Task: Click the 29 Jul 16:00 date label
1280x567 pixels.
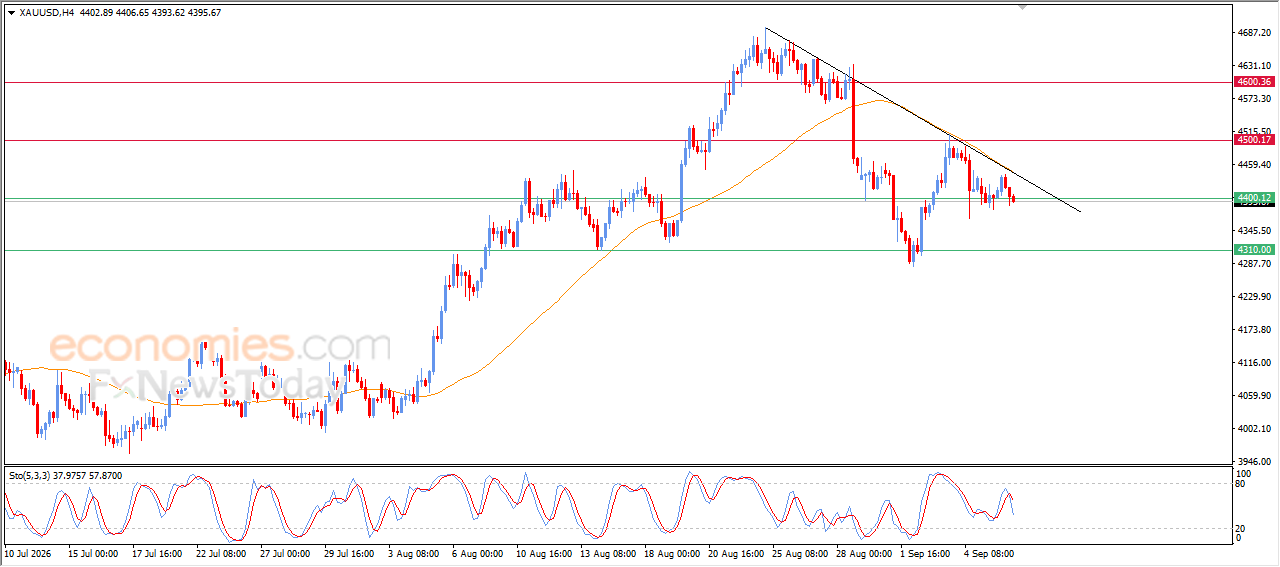Action: tap(349, 552)
